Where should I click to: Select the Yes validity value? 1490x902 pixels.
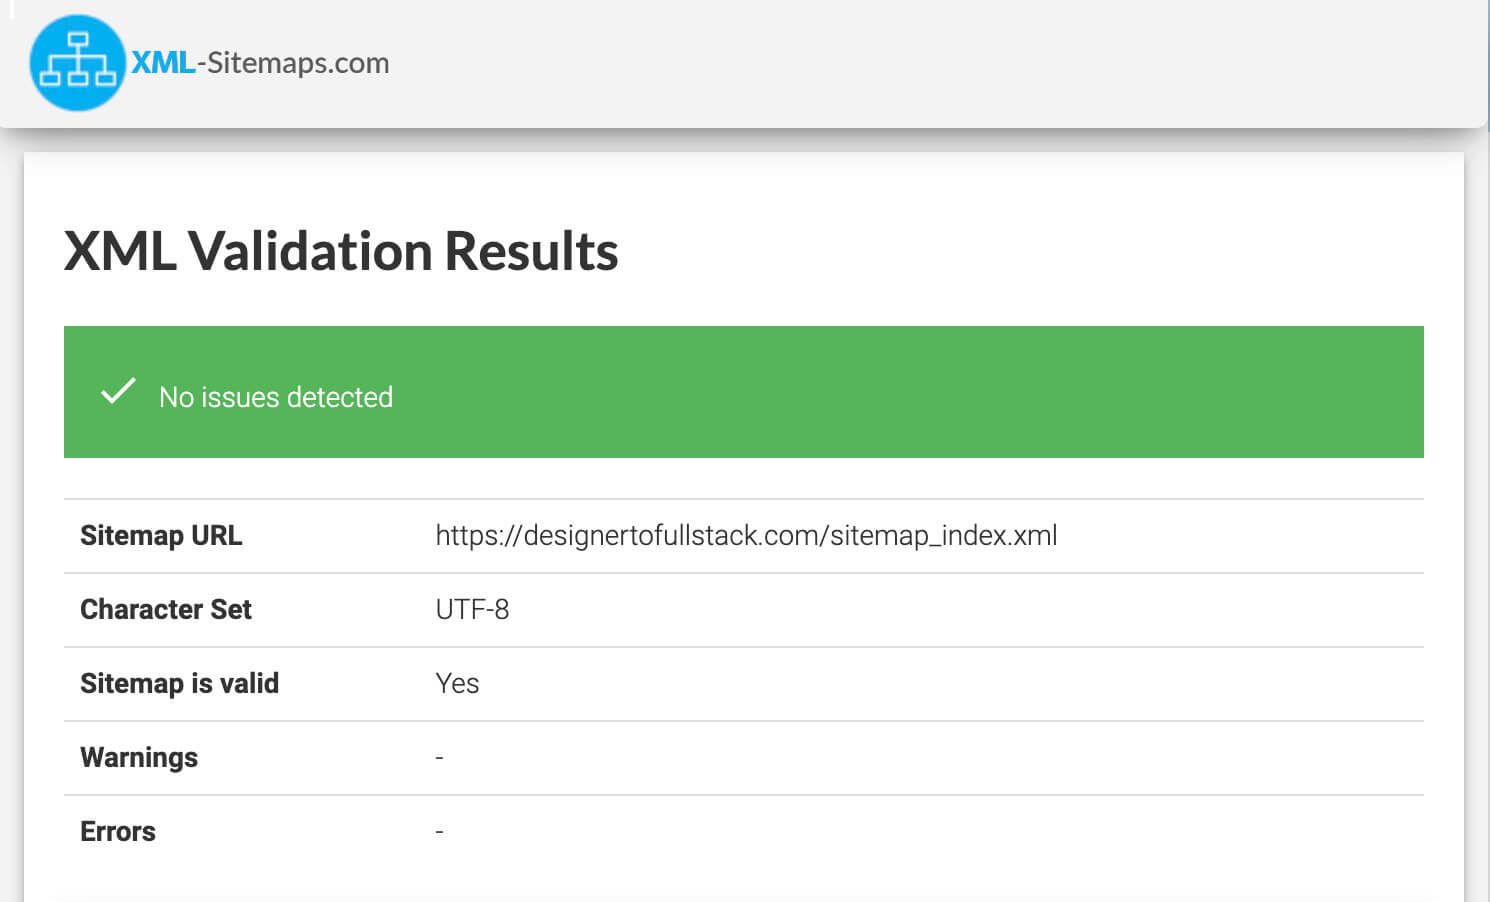457,683
